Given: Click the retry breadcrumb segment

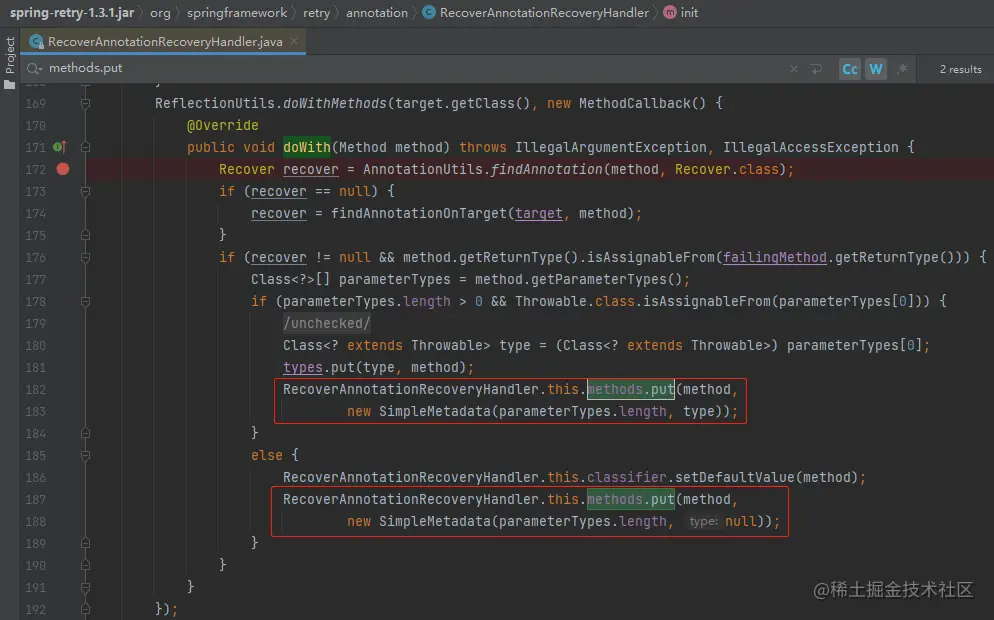Looking at the screenshot, I should 316,13.
